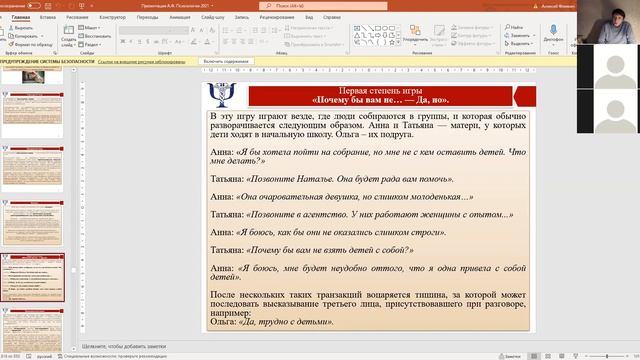Screen dimensions: 640x360
Task: Click the Поиск search box in title bar
Action: coord(323,6)
